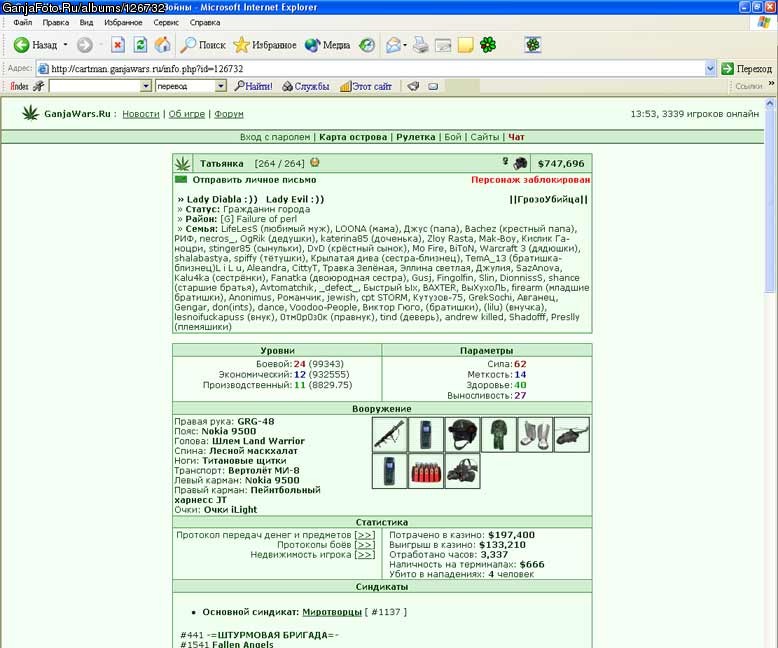778x648 pixels.
Task: Click the Найти! search button
Action: tap(254, 86)
